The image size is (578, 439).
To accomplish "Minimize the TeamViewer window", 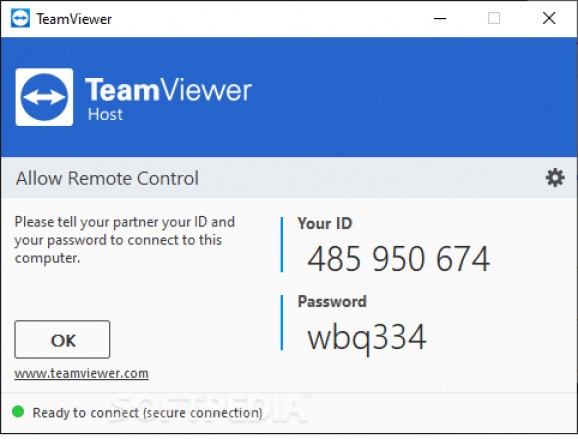I will pos(440,18).
